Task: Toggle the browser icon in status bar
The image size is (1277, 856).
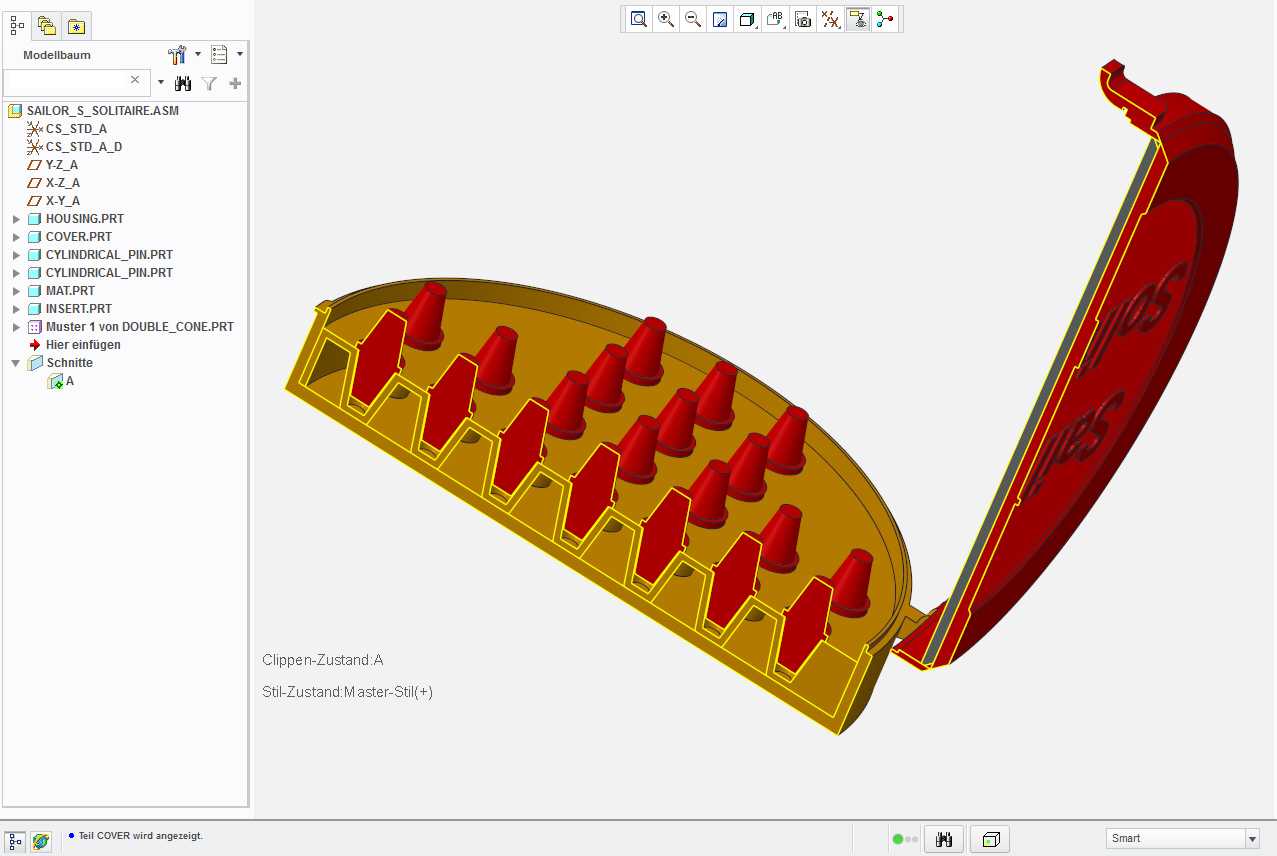Action: click(x=40, y=841)
